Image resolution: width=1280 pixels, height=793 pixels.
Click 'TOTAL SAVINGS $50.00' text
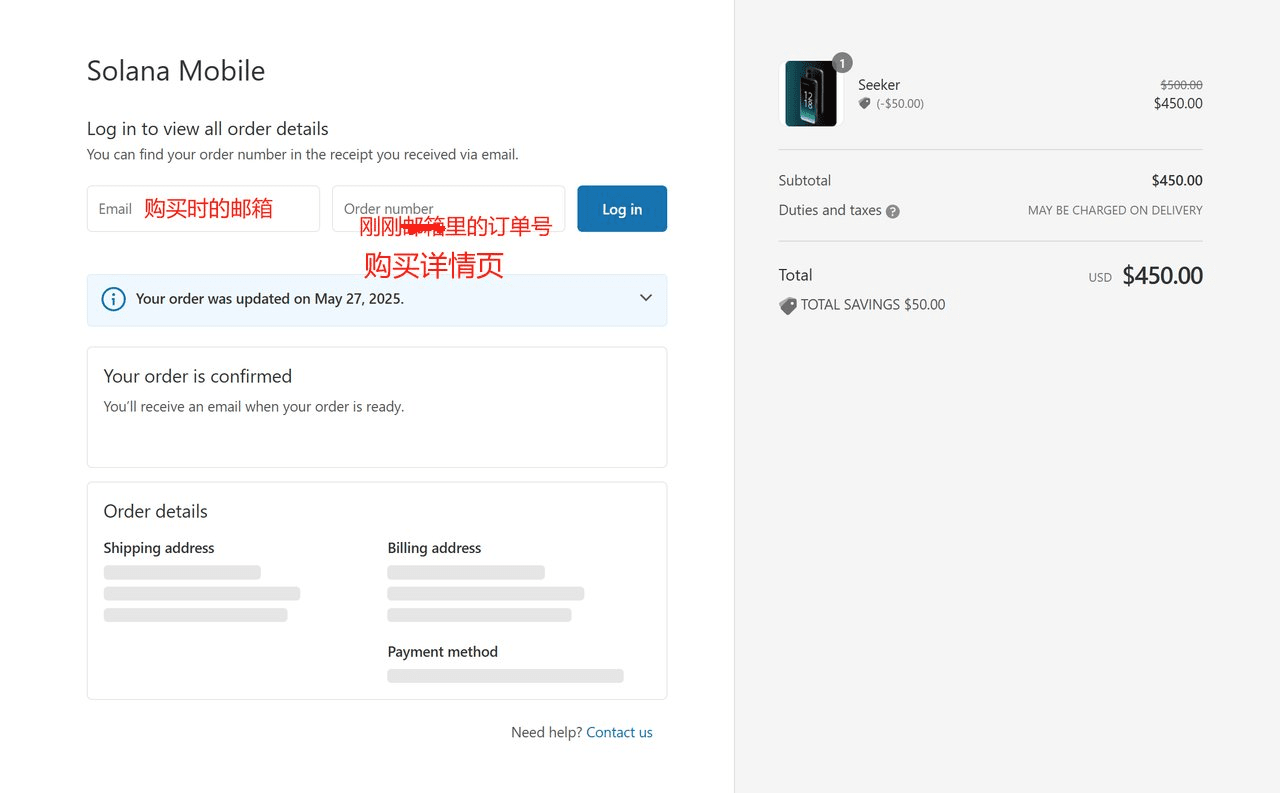click(x=873, y=305)
